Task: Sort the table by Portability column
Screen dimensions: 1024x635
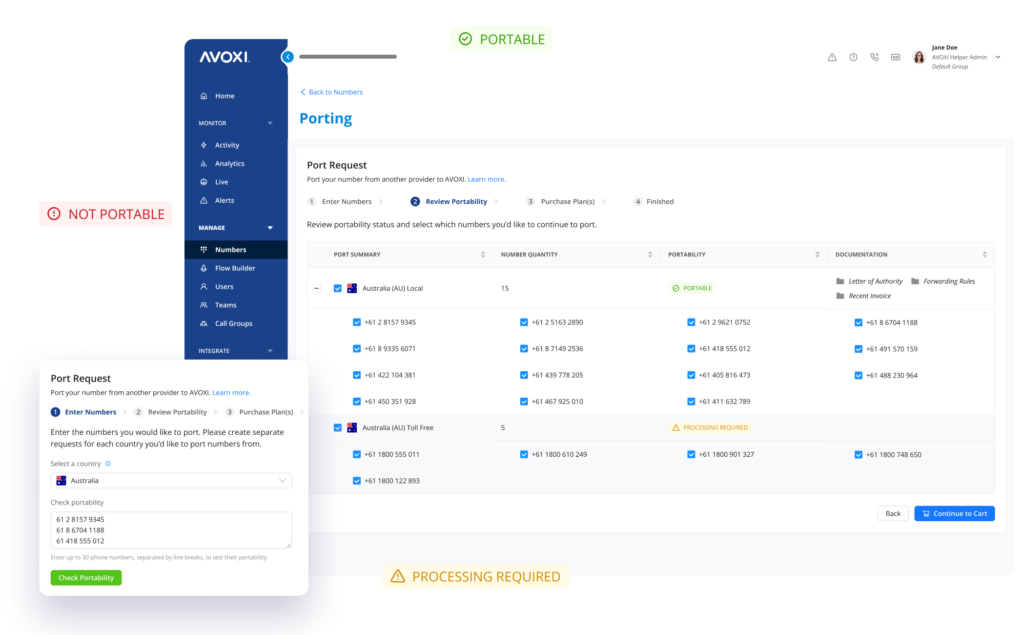Action: pos(688,254)
